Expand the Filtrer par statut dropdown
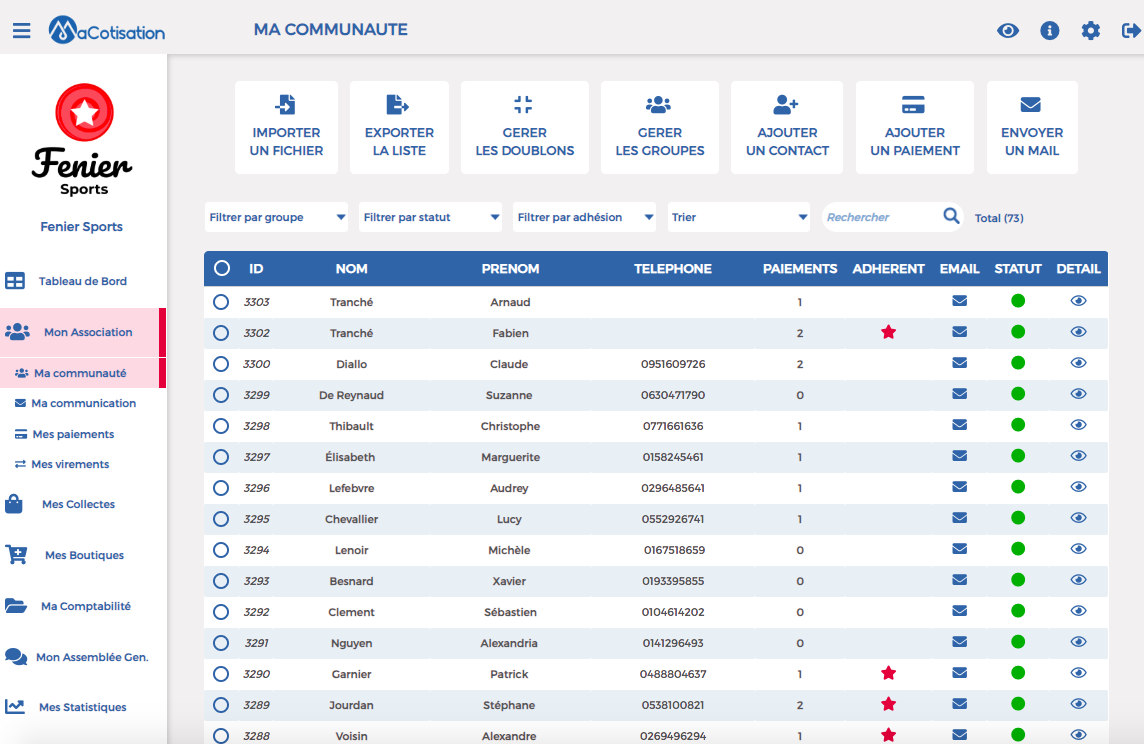Screen dimensions: 1144x744 click(430, 217)
